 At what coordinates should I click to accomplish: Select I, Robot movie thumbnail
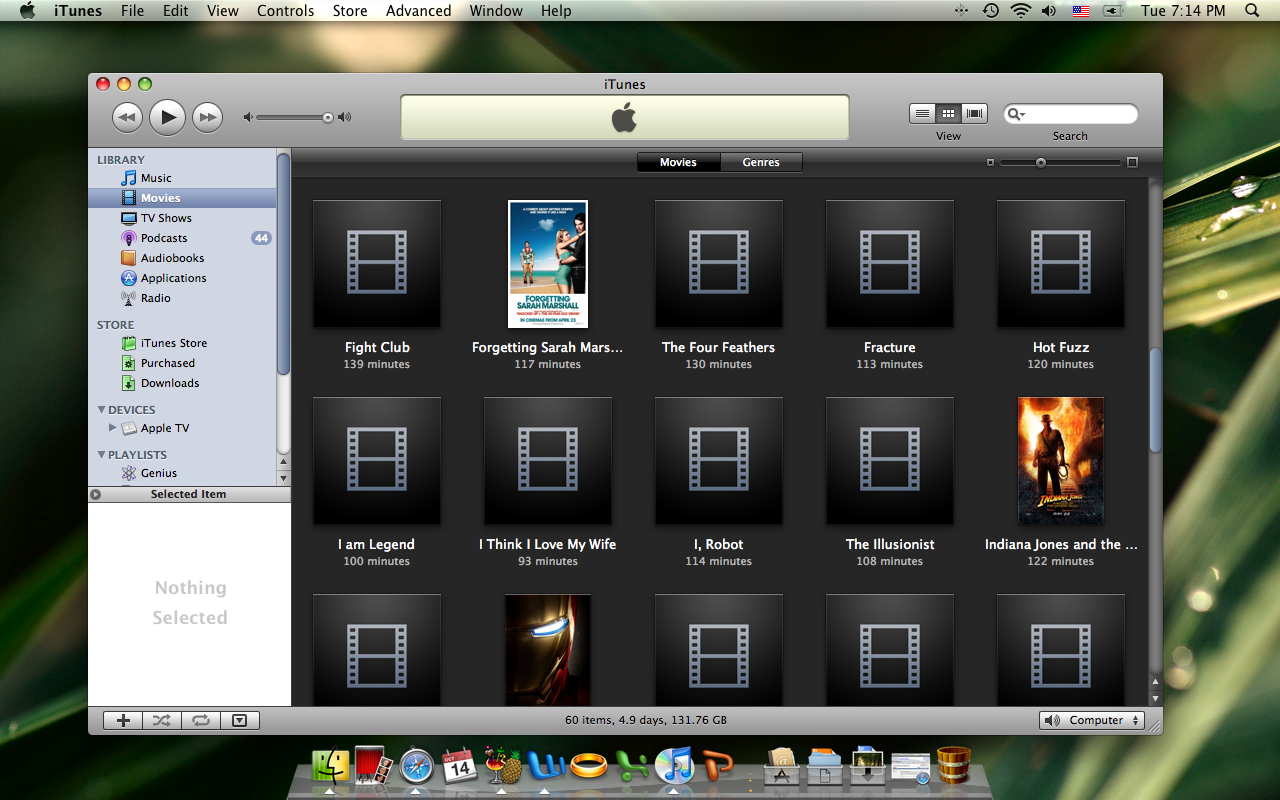(719, 461)
